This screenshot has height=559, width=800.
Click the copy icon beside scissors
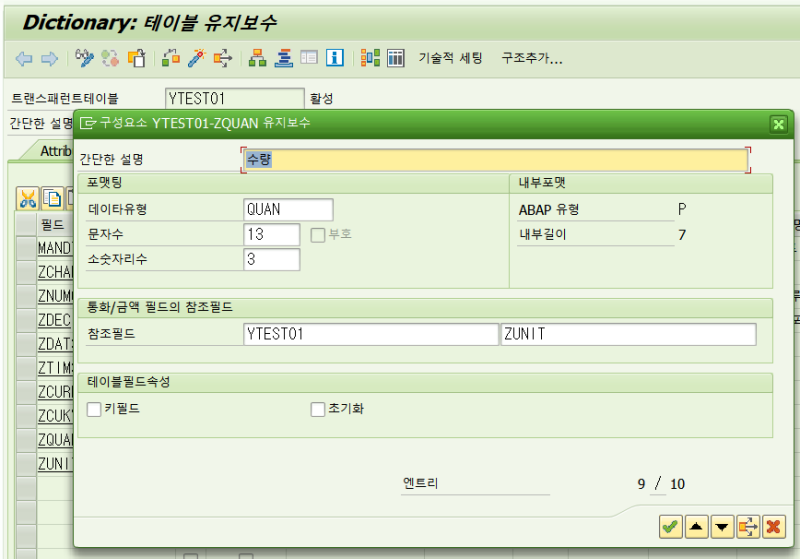(52, 198)
